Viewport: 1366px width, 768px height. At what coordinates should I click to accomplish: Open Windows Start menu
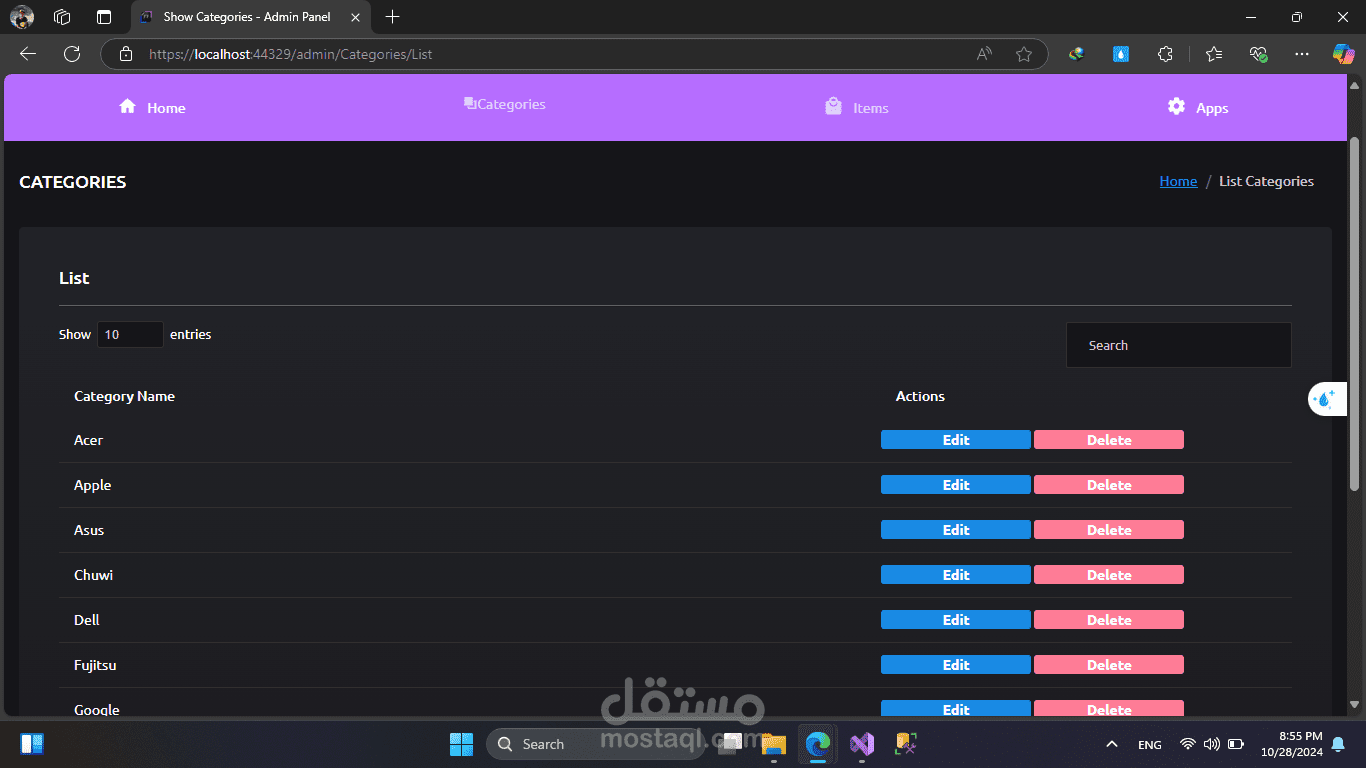tap(461, 744)
